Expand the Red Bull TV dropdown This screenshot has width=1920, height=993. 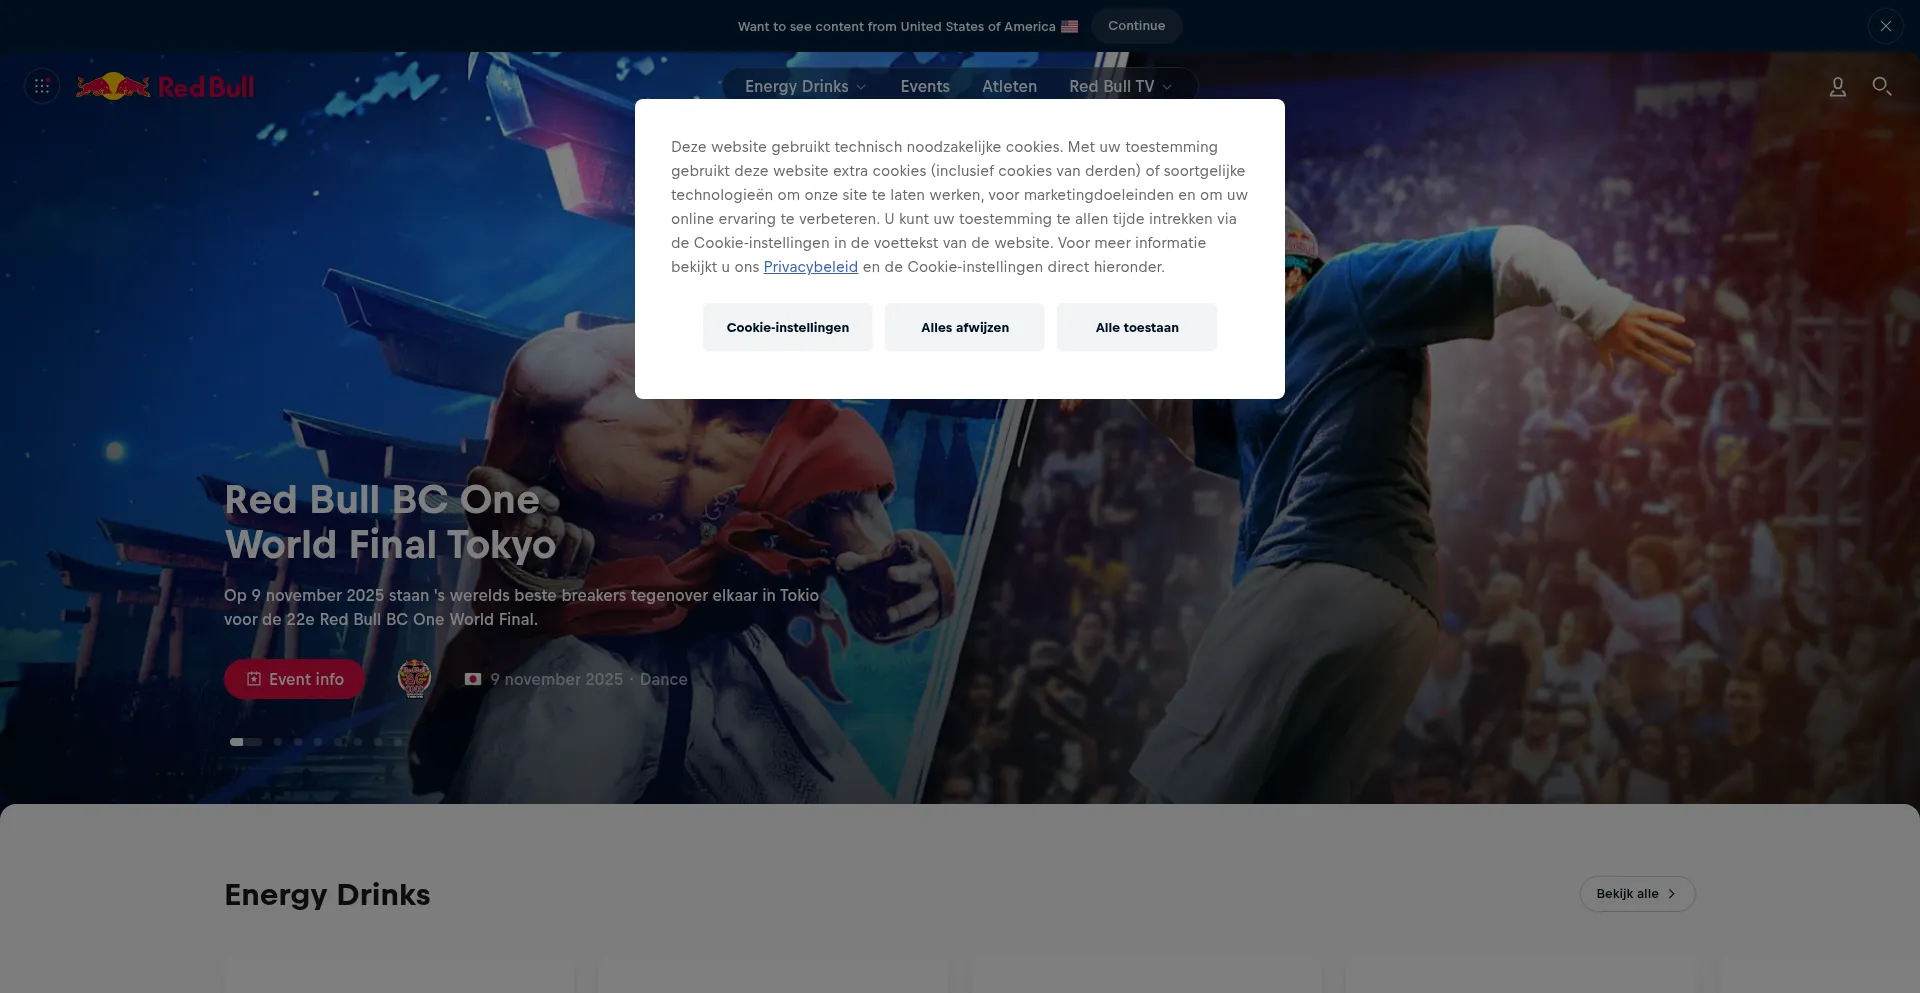point(1119,87)
